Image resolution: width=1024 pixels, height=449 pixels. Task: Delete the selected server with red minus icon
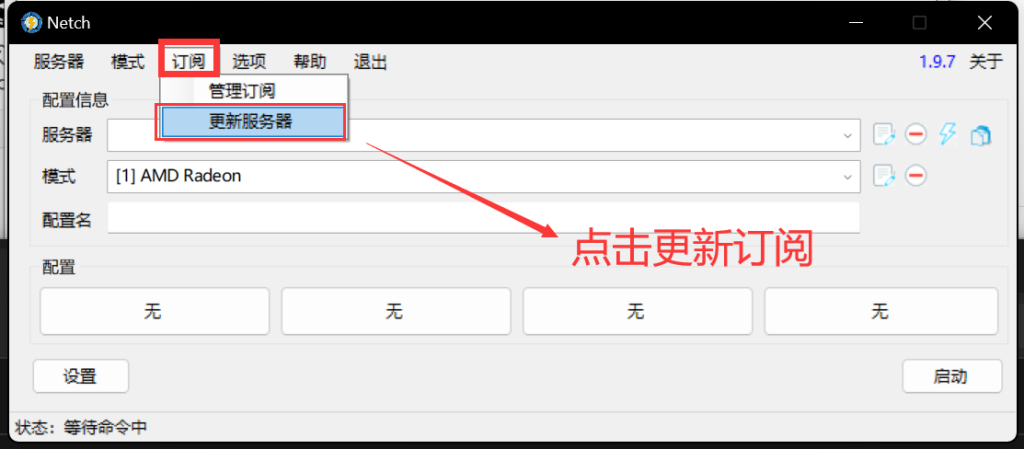coord(916,135)
